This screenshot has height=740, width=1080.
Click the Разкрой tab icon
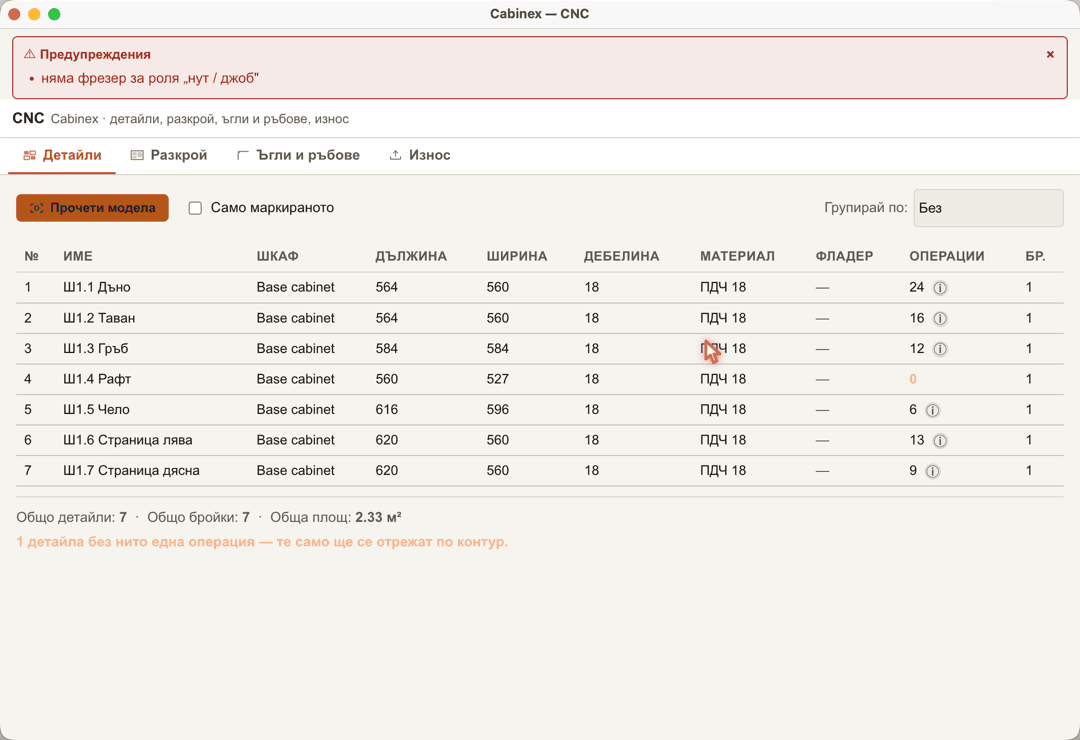(x=137, y=156)
